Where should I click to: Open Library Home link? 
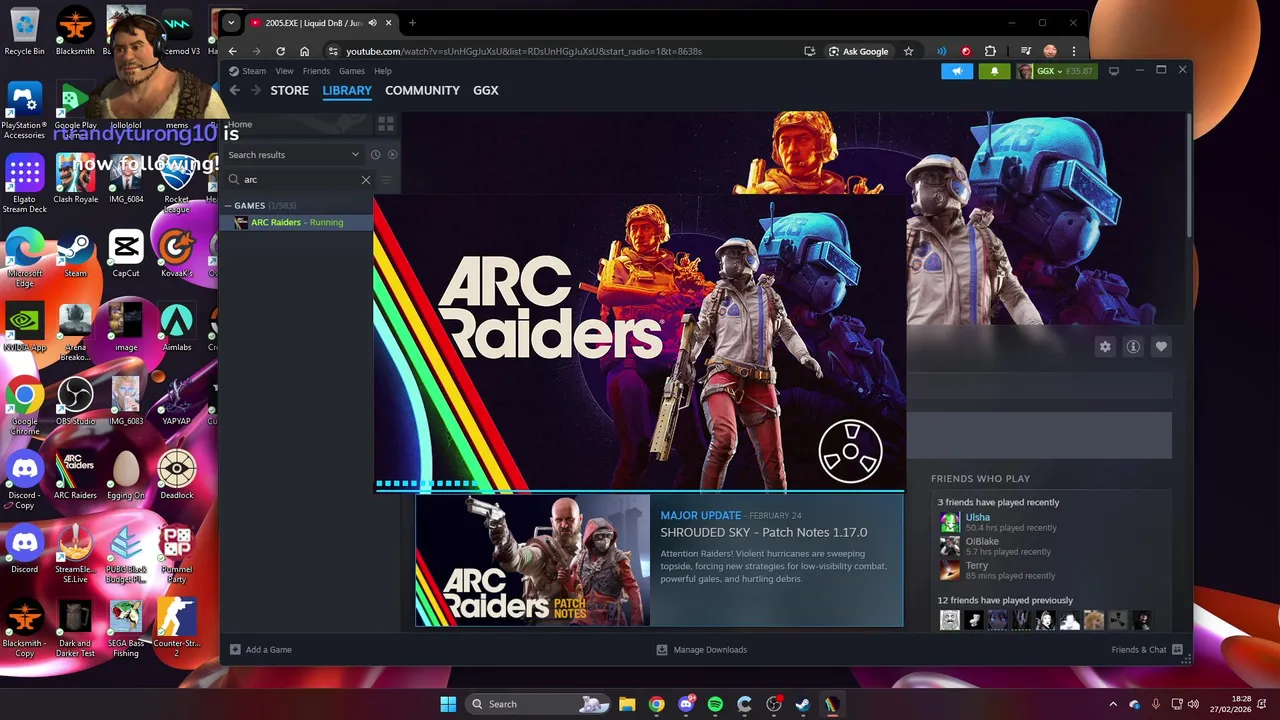[x=240, y=124]
